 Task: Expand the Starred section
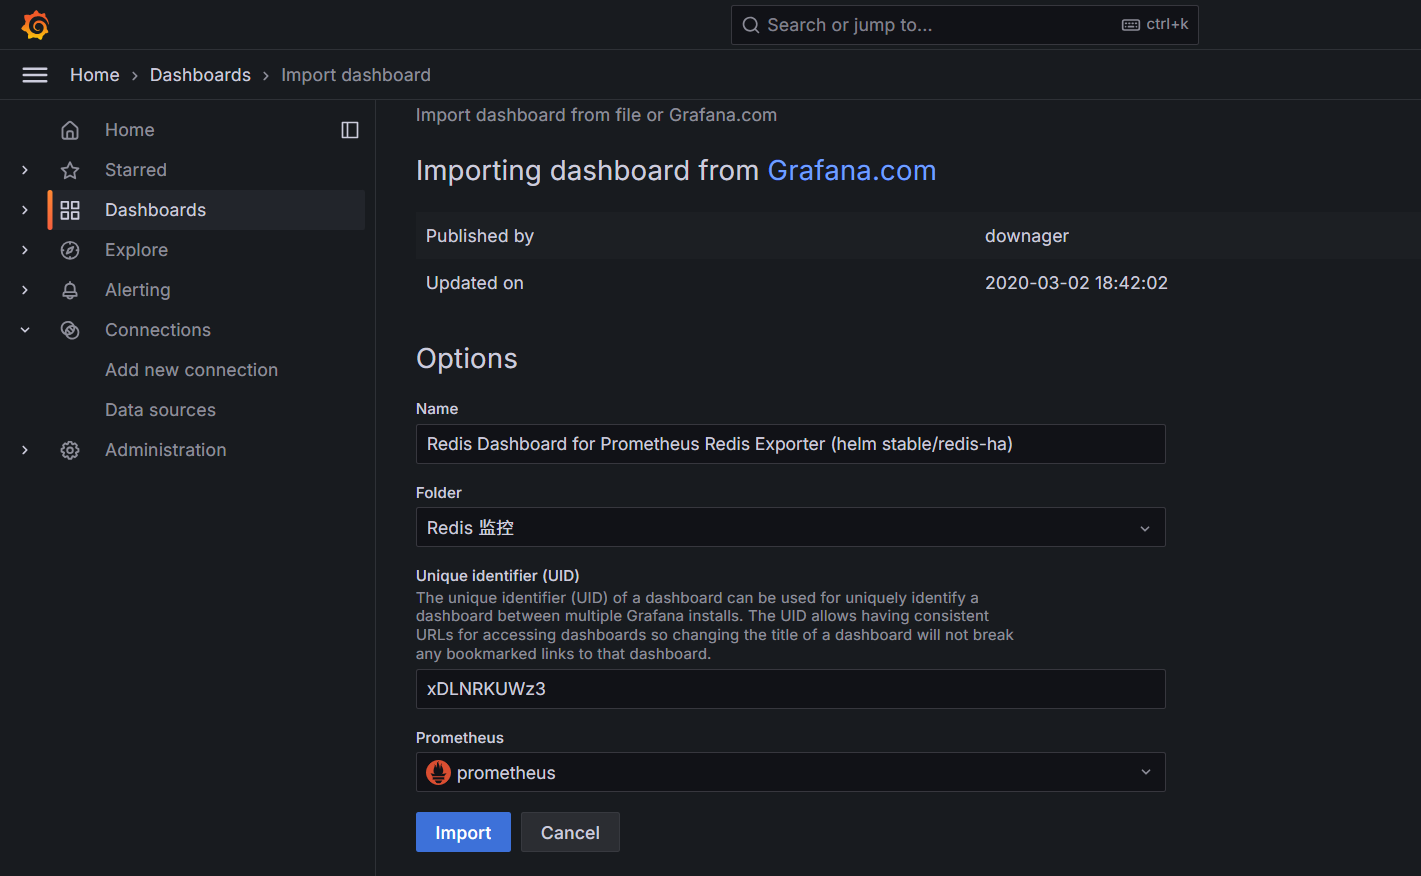click(x=25, y=170)
